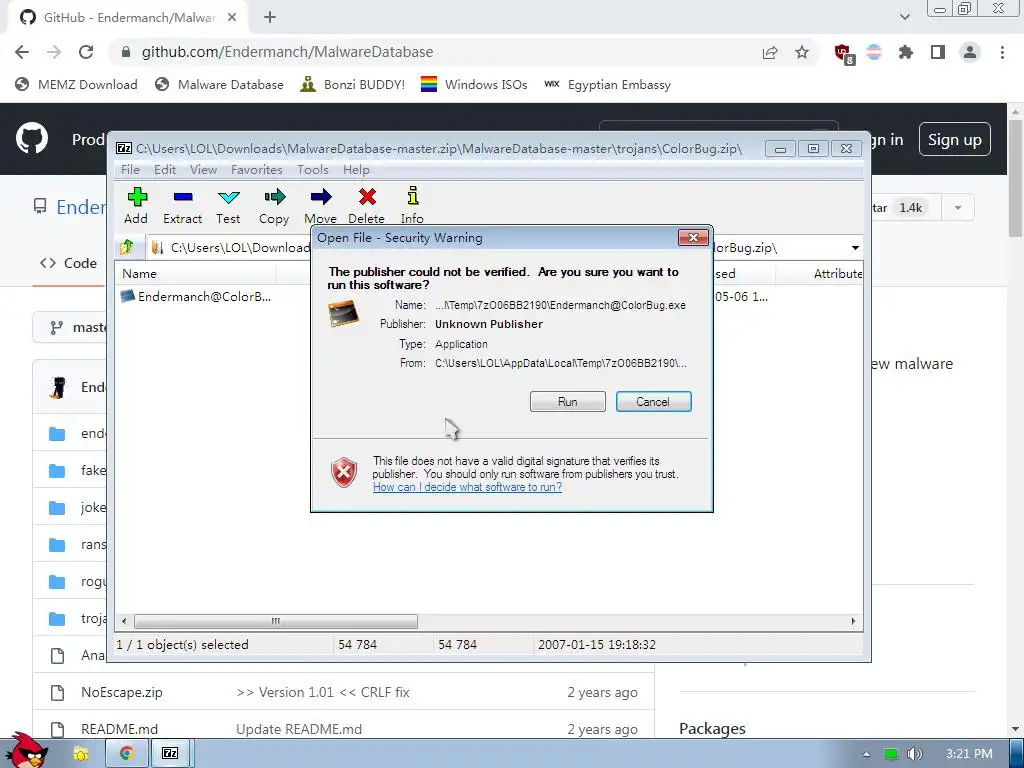Open 'How can I decide what software to run?'
This screenshot has height=768, width=1024.
pos(467,487)
